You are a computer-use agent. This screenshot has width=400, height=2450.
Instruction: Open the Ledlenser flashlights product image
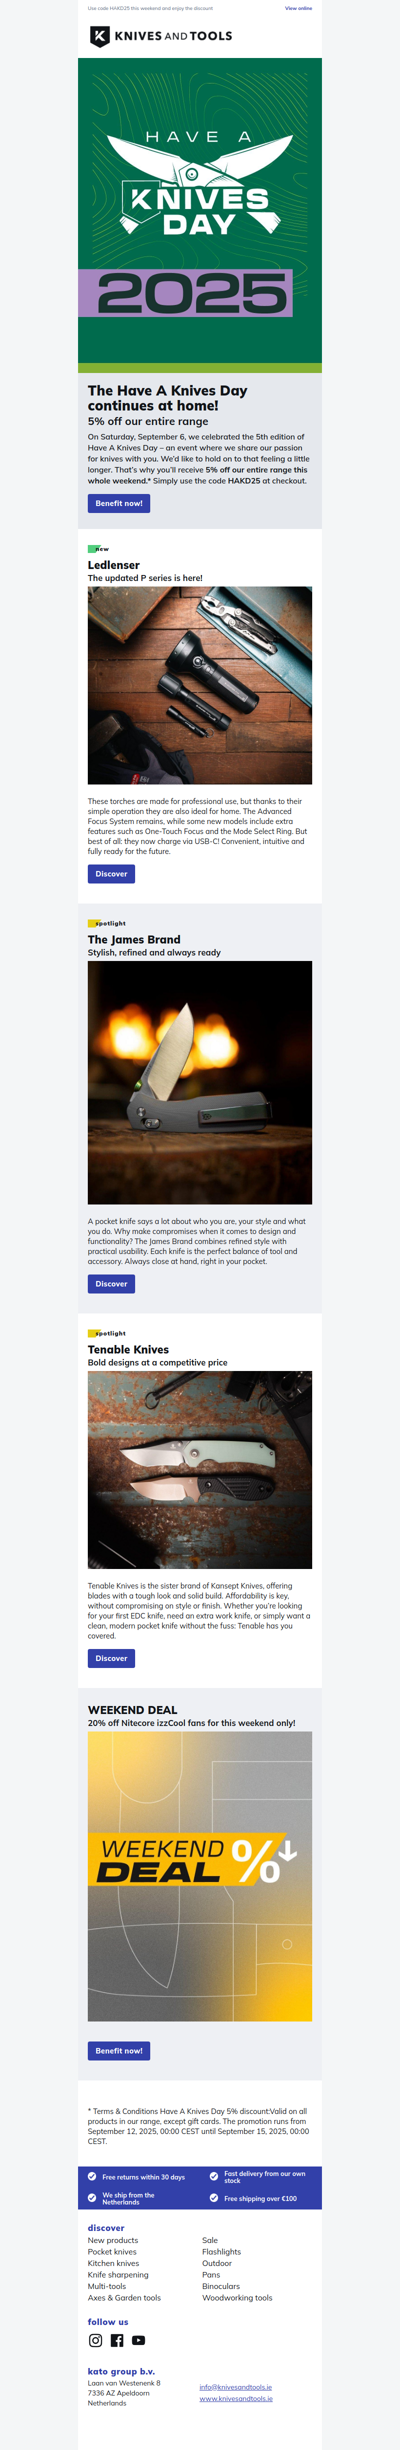(200, 685)
